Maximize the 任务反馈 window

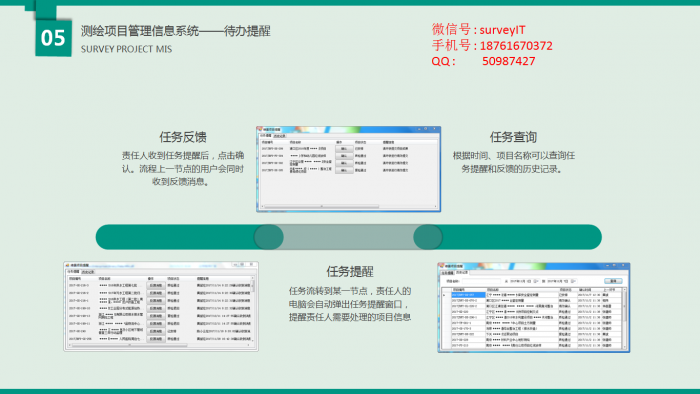coord(426,129)
